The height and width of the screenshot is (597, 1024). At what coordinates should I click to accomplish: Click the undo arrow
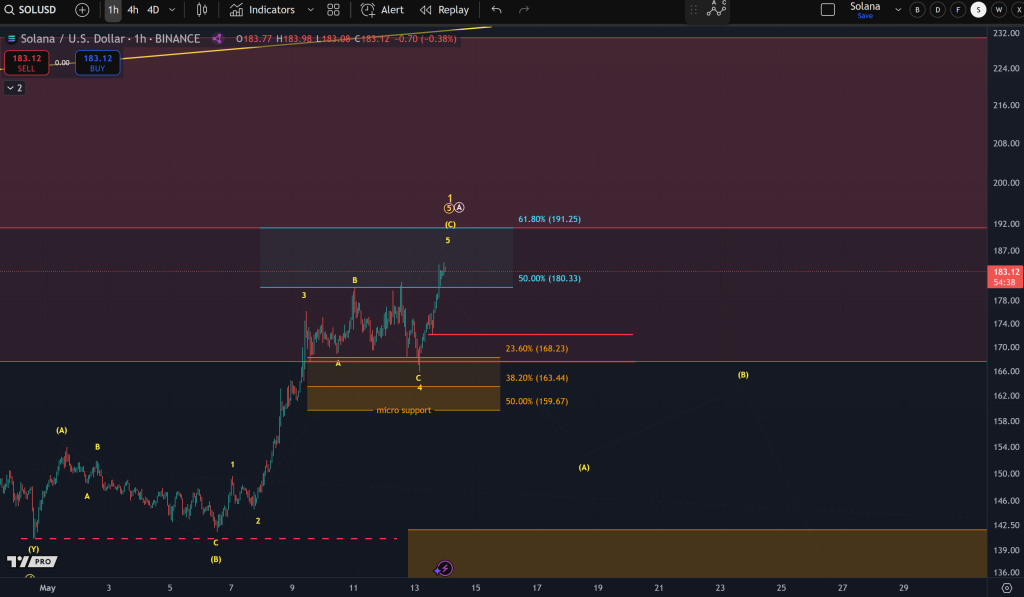(x=496, y=11)
